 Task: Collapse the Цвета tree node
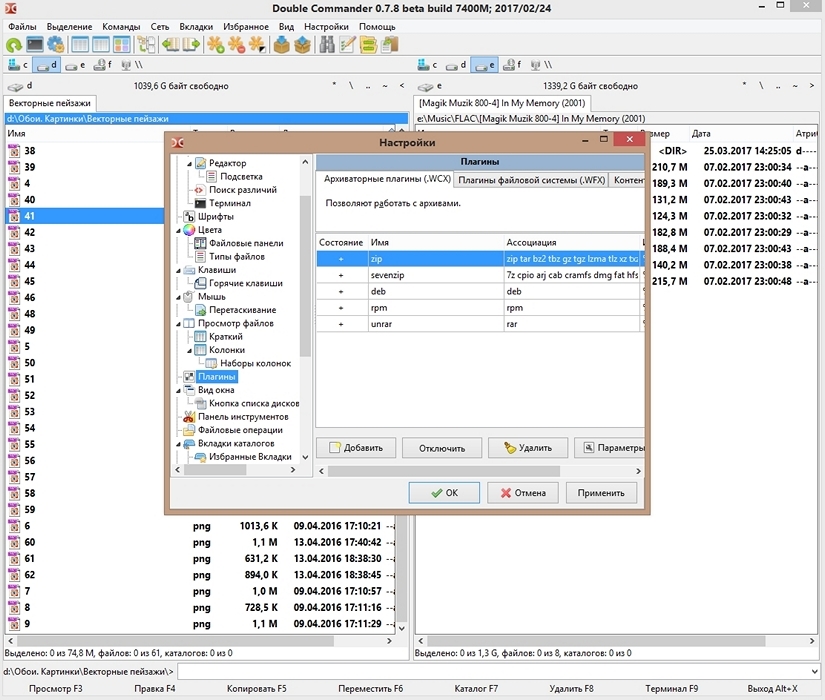pyautogui.click(x=177, y=230)
